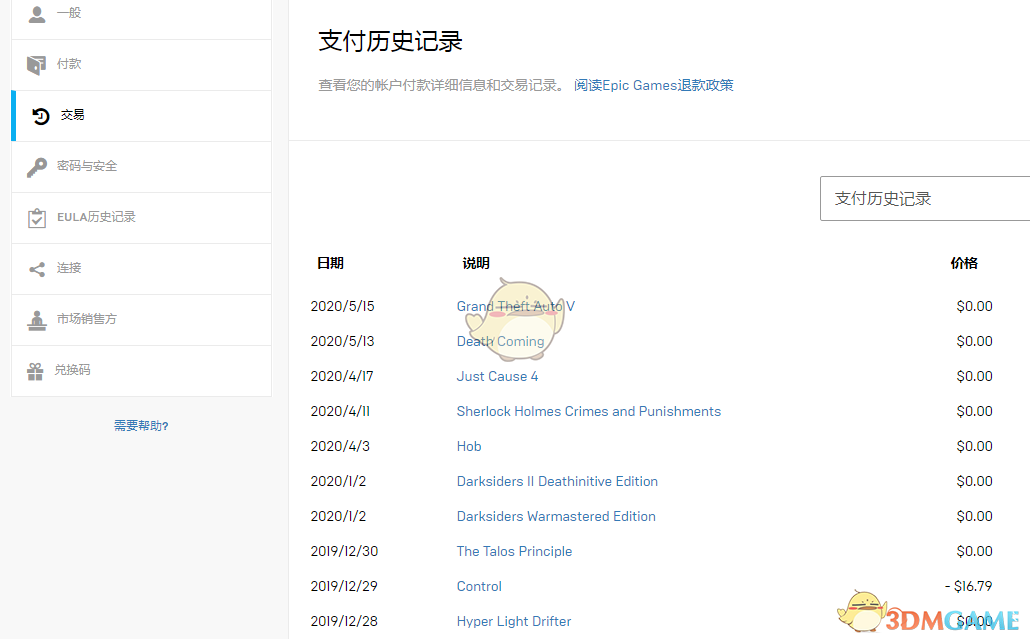Screen dimensions: 1030x639
Task: Open The Talos Principle transaction
Action: click(514, 551)
